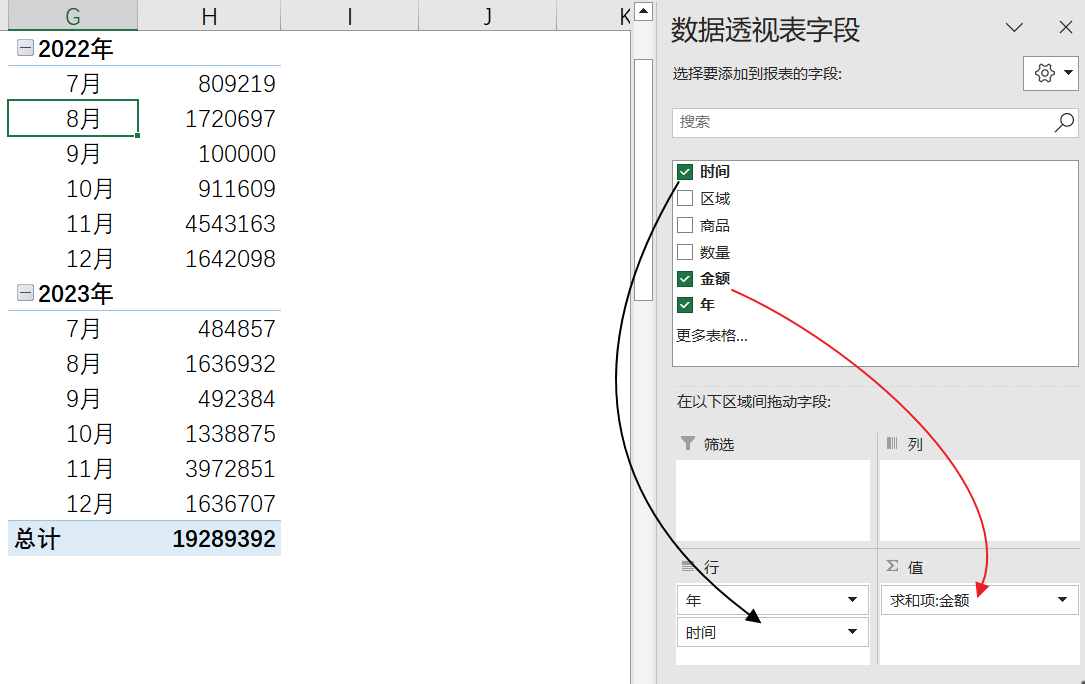Select value cell 484857
Image resolution: width=1085 pixels, height=684 pixels.
pos(210,329)
